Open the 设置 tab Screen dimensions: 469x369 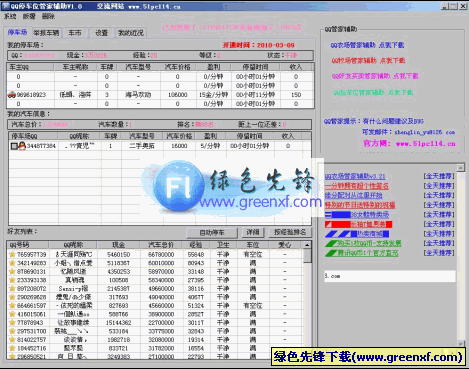point(102,33)
